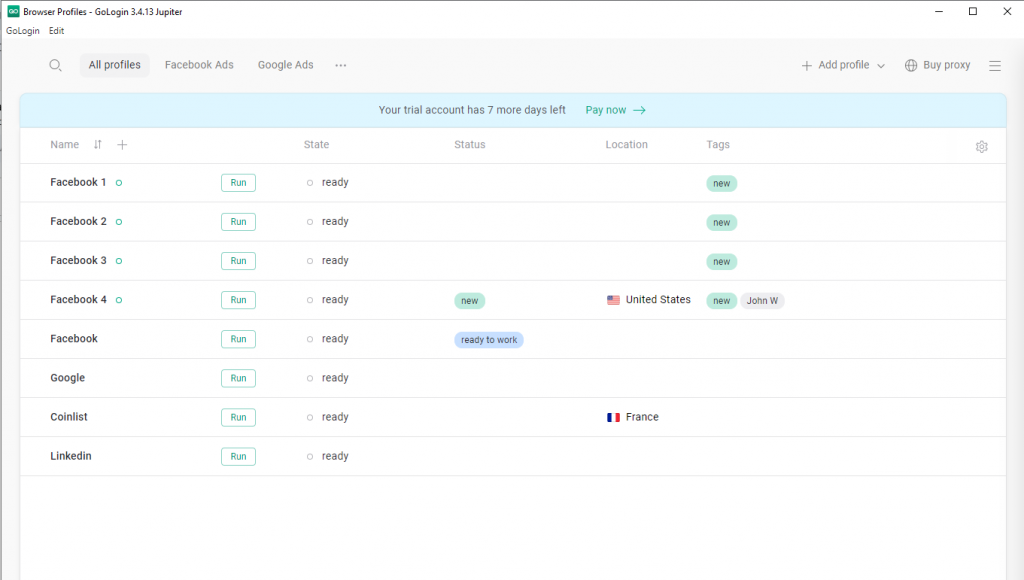This screenshot has width=1024, height=580.
Task: Select the Facebook Ads tab
Action: coord(199,65)
